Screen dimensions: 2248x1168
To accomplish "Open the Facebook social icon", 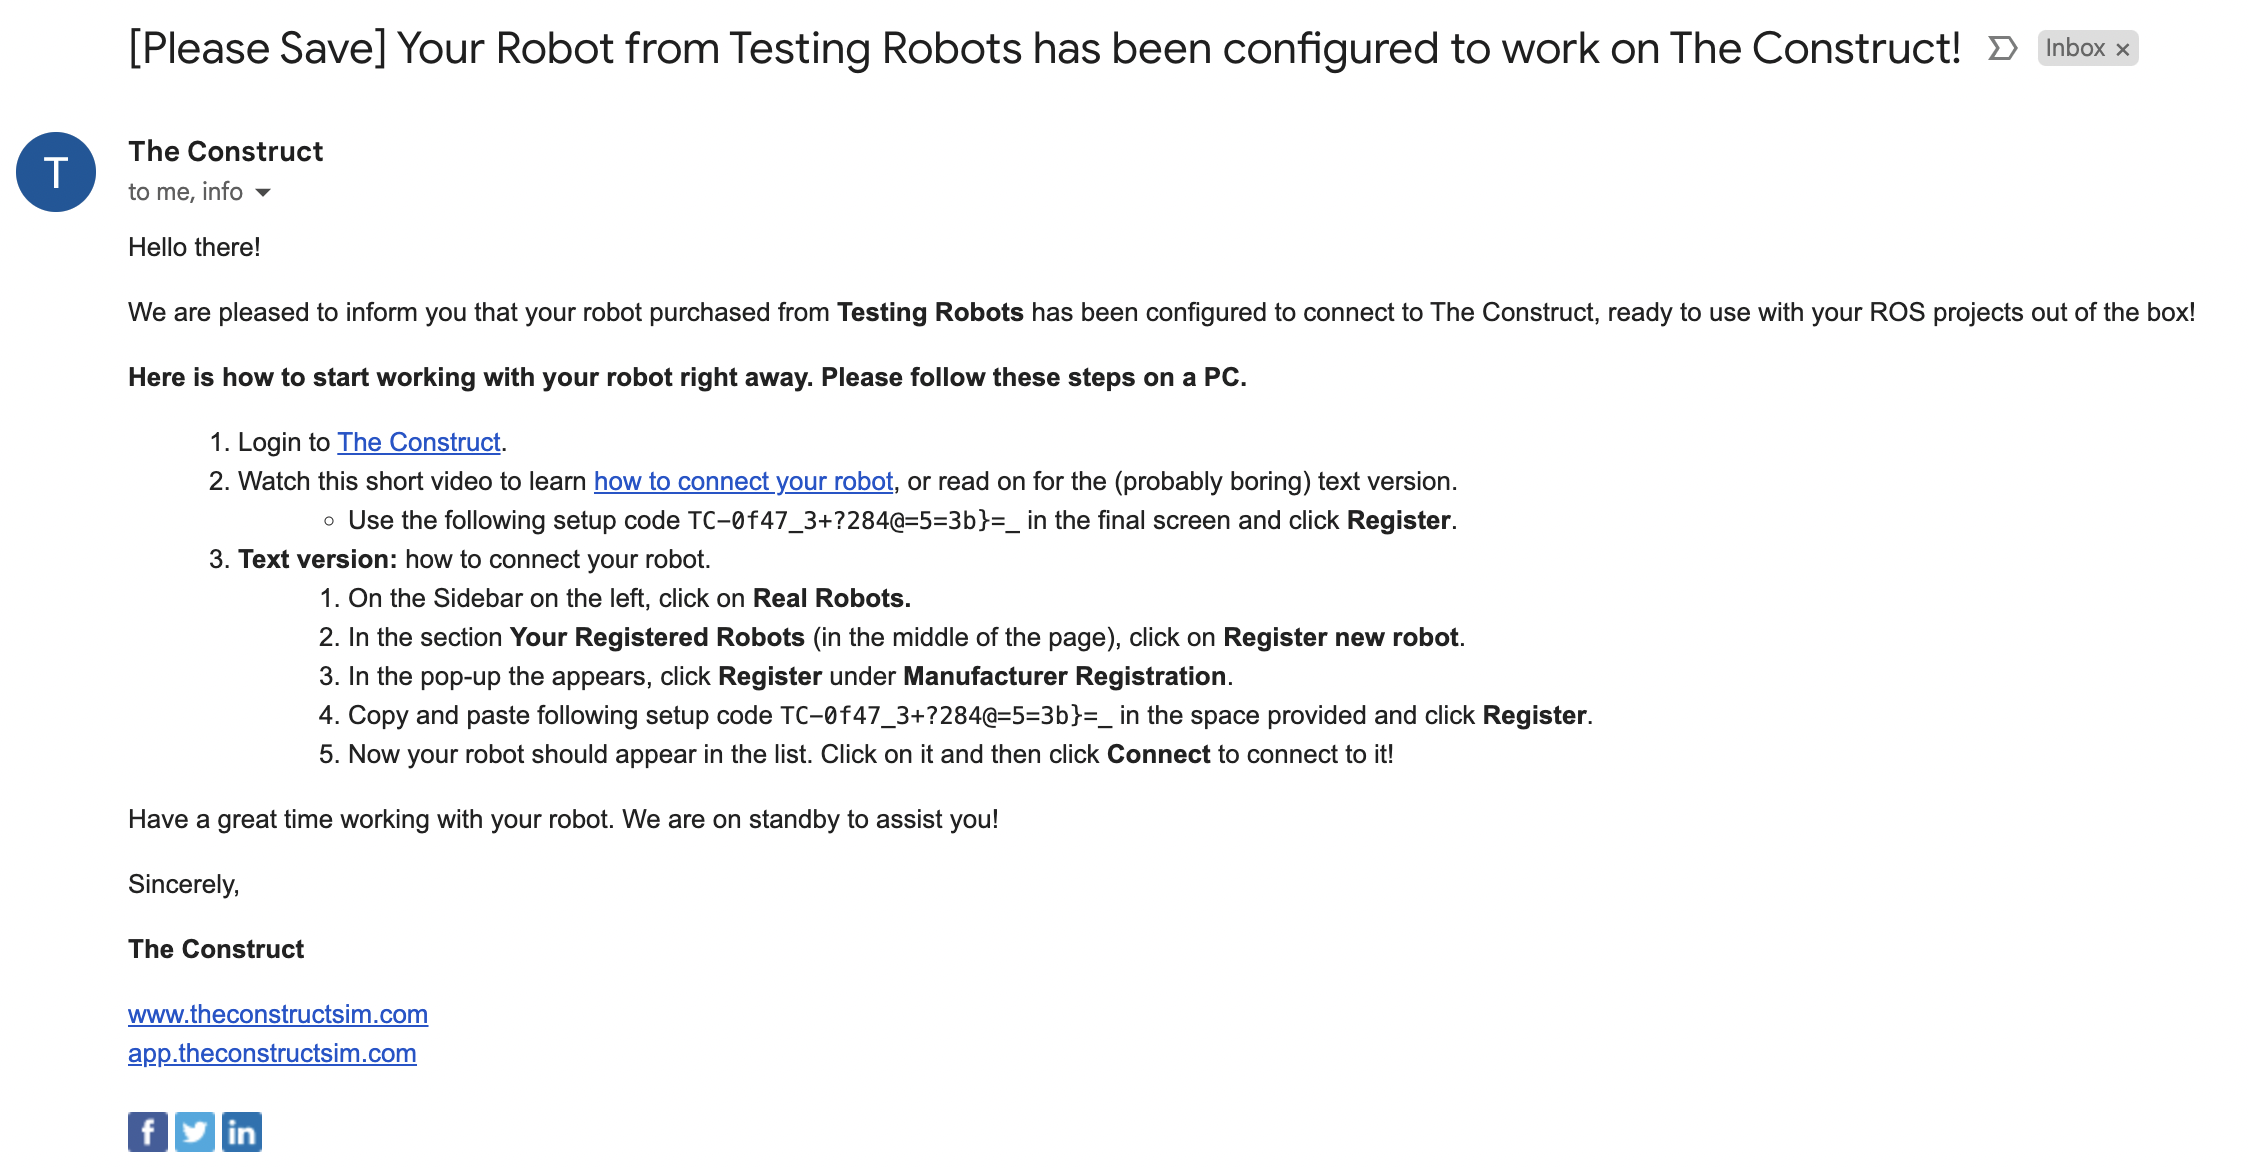I will point(148,1132).
